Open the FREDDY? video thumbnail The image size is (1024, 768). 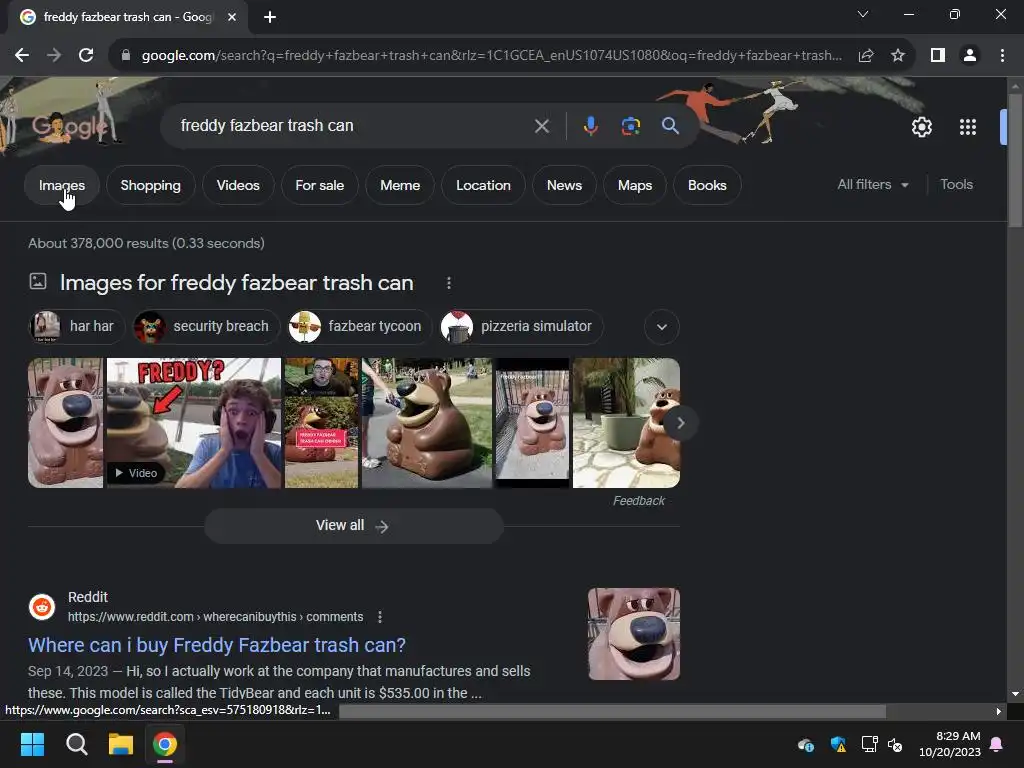[194, 423]
